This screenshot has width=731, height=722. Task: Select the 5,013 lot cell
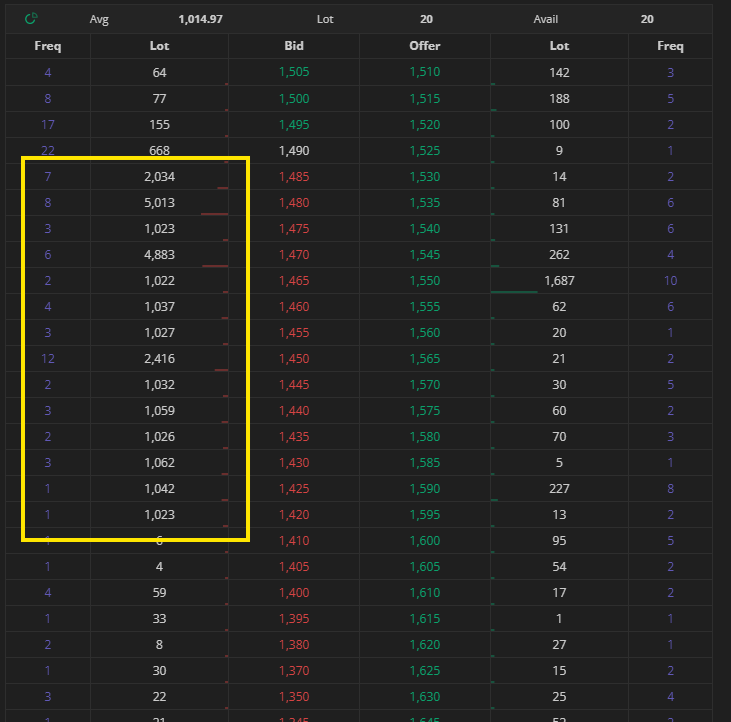coord(159,203)
